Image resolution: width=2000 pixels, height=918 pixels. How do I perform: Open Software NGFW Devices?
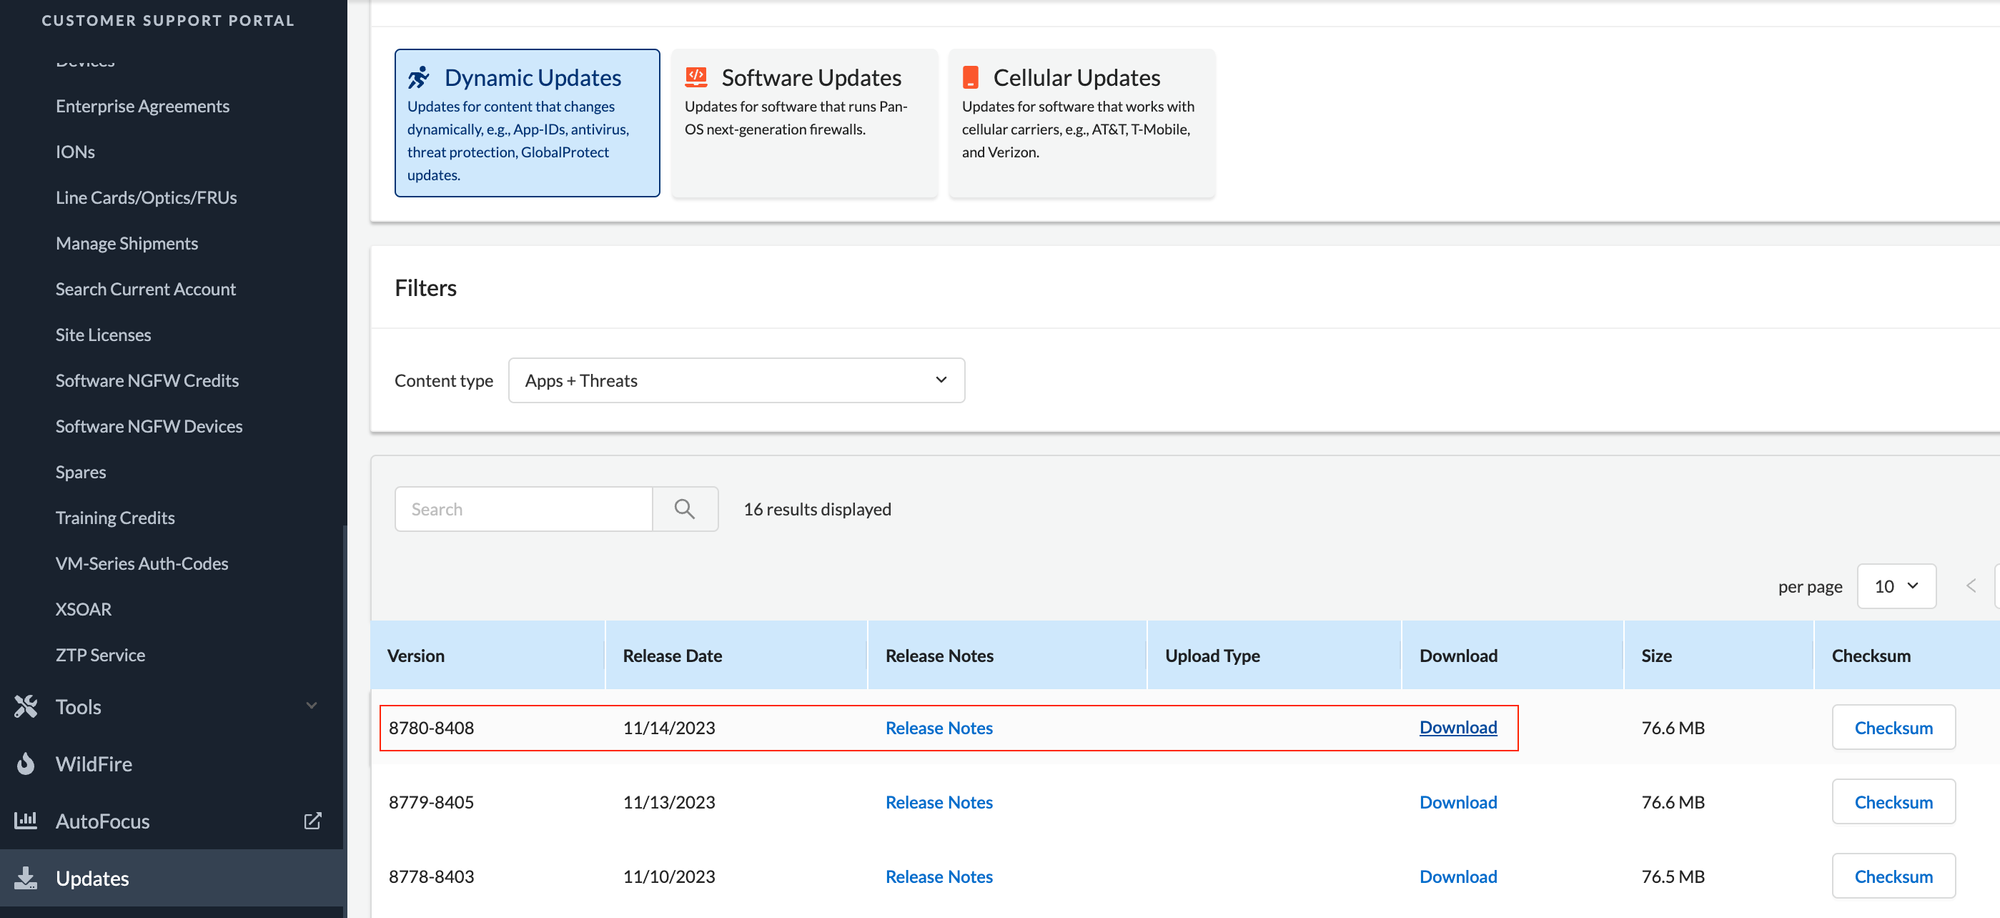pos(150,427)
